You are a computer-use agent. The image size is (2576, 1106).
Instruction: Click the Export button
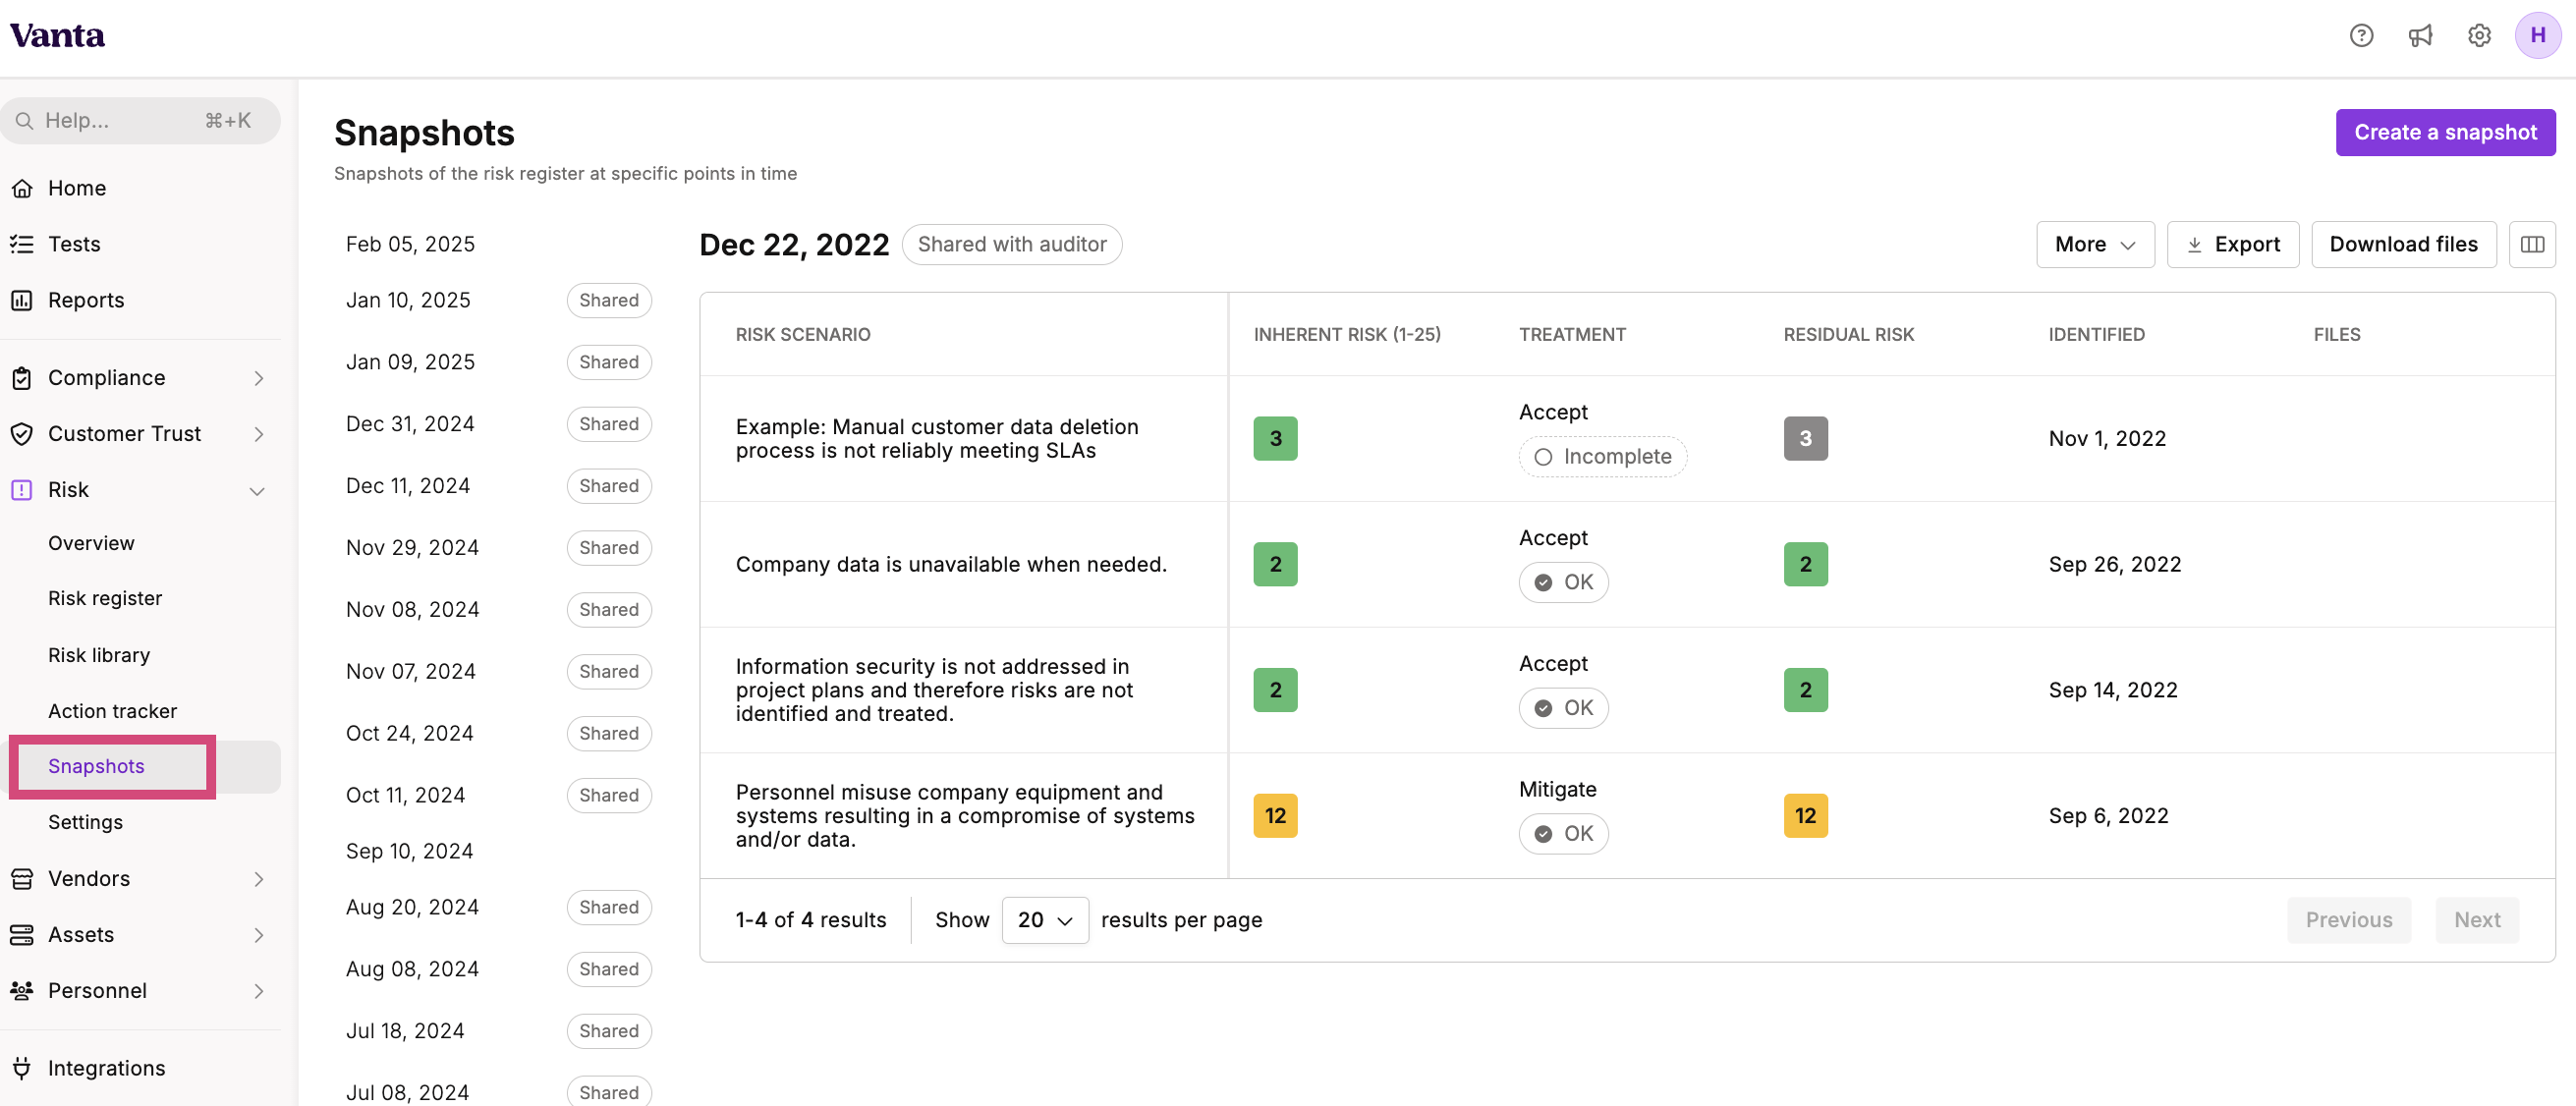[2233, 245]
